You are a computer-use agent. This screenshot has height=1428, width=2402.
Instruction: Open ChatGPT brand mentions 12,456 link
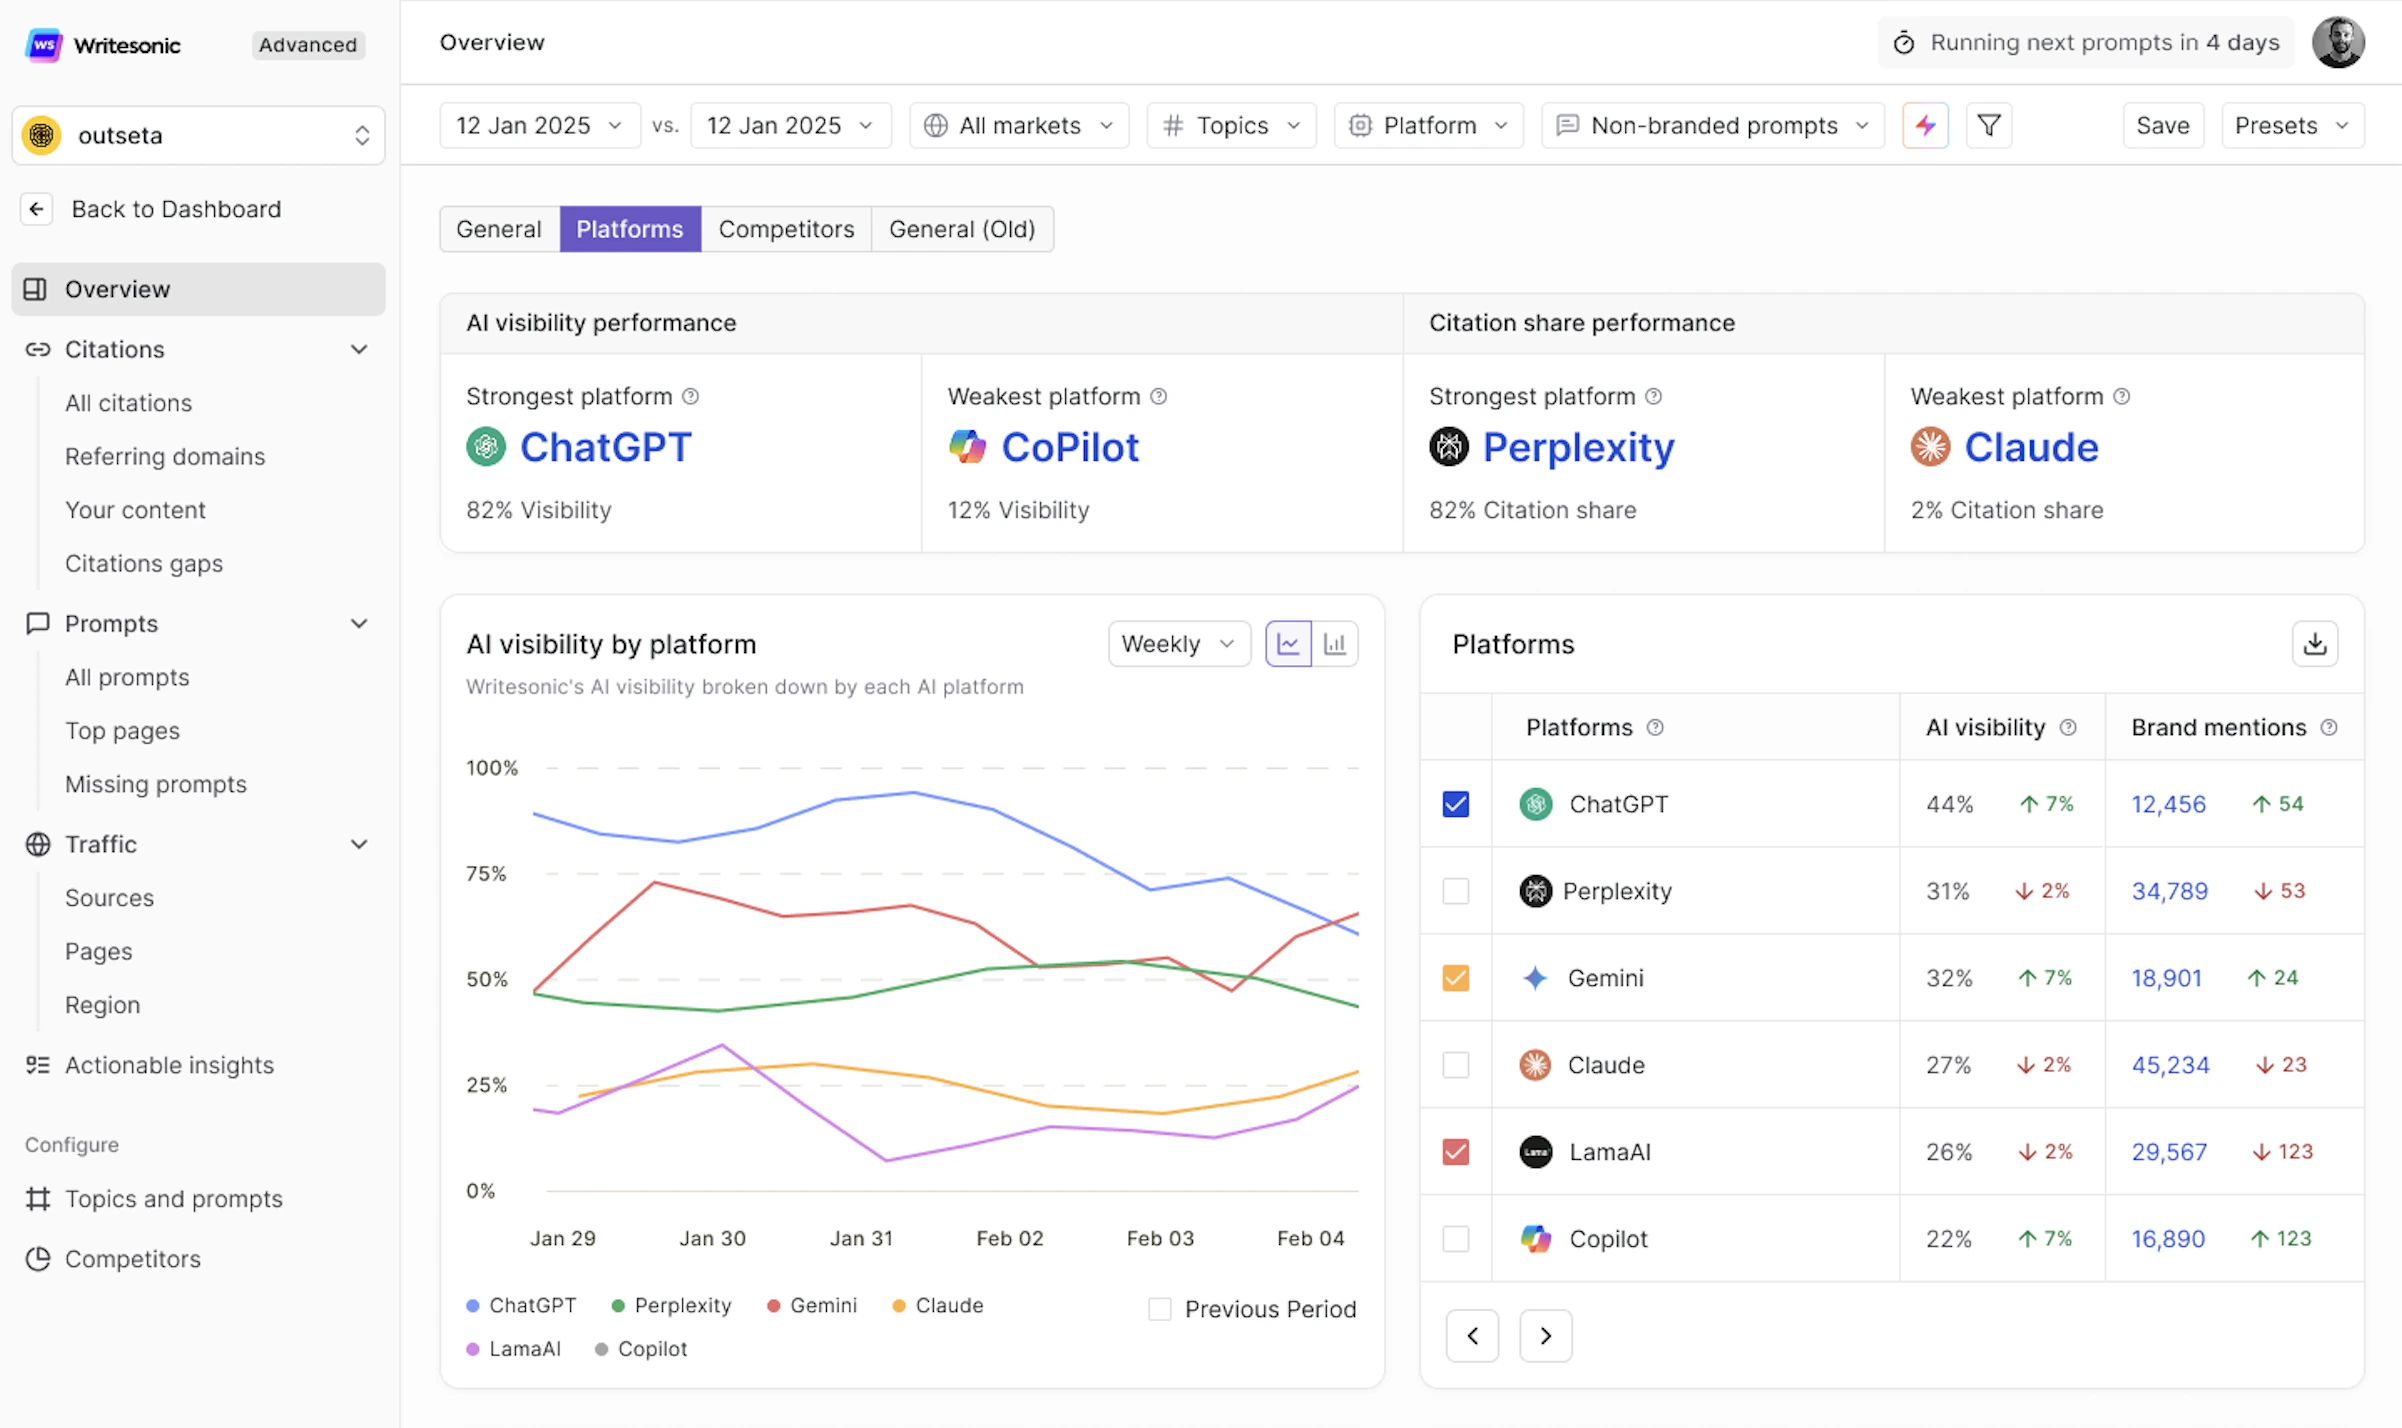(2168, 804)
